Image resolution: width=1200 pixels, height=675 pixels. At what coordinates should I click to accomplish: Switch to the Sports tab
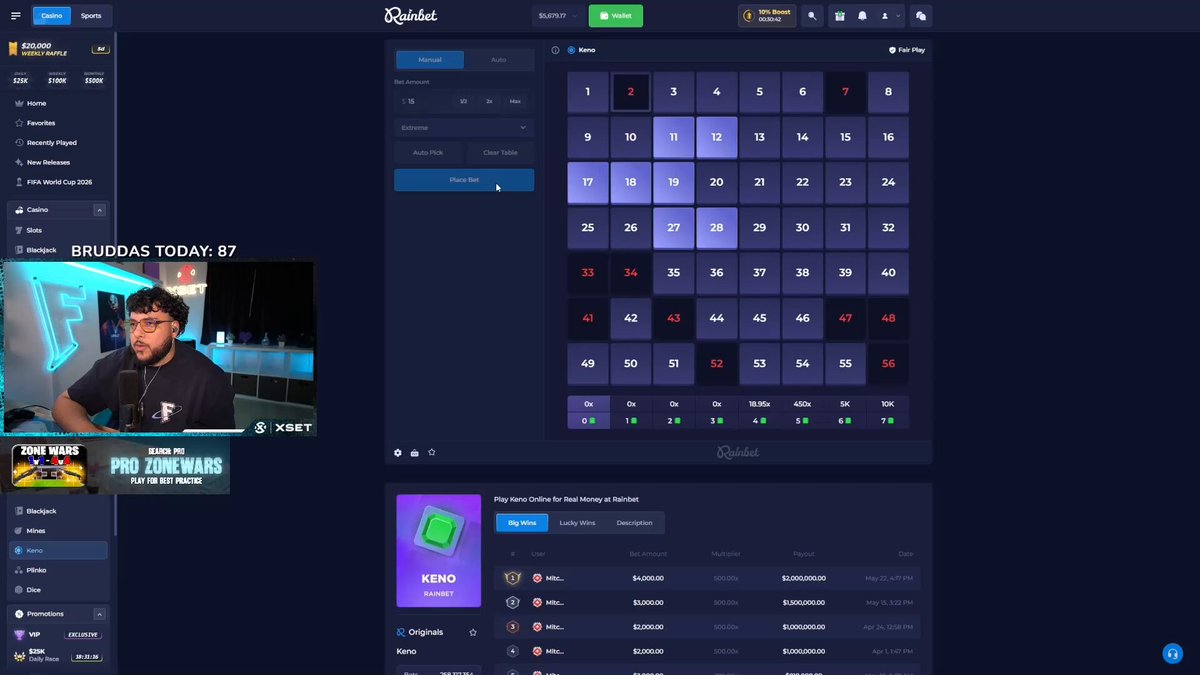[x=91, y=16]
